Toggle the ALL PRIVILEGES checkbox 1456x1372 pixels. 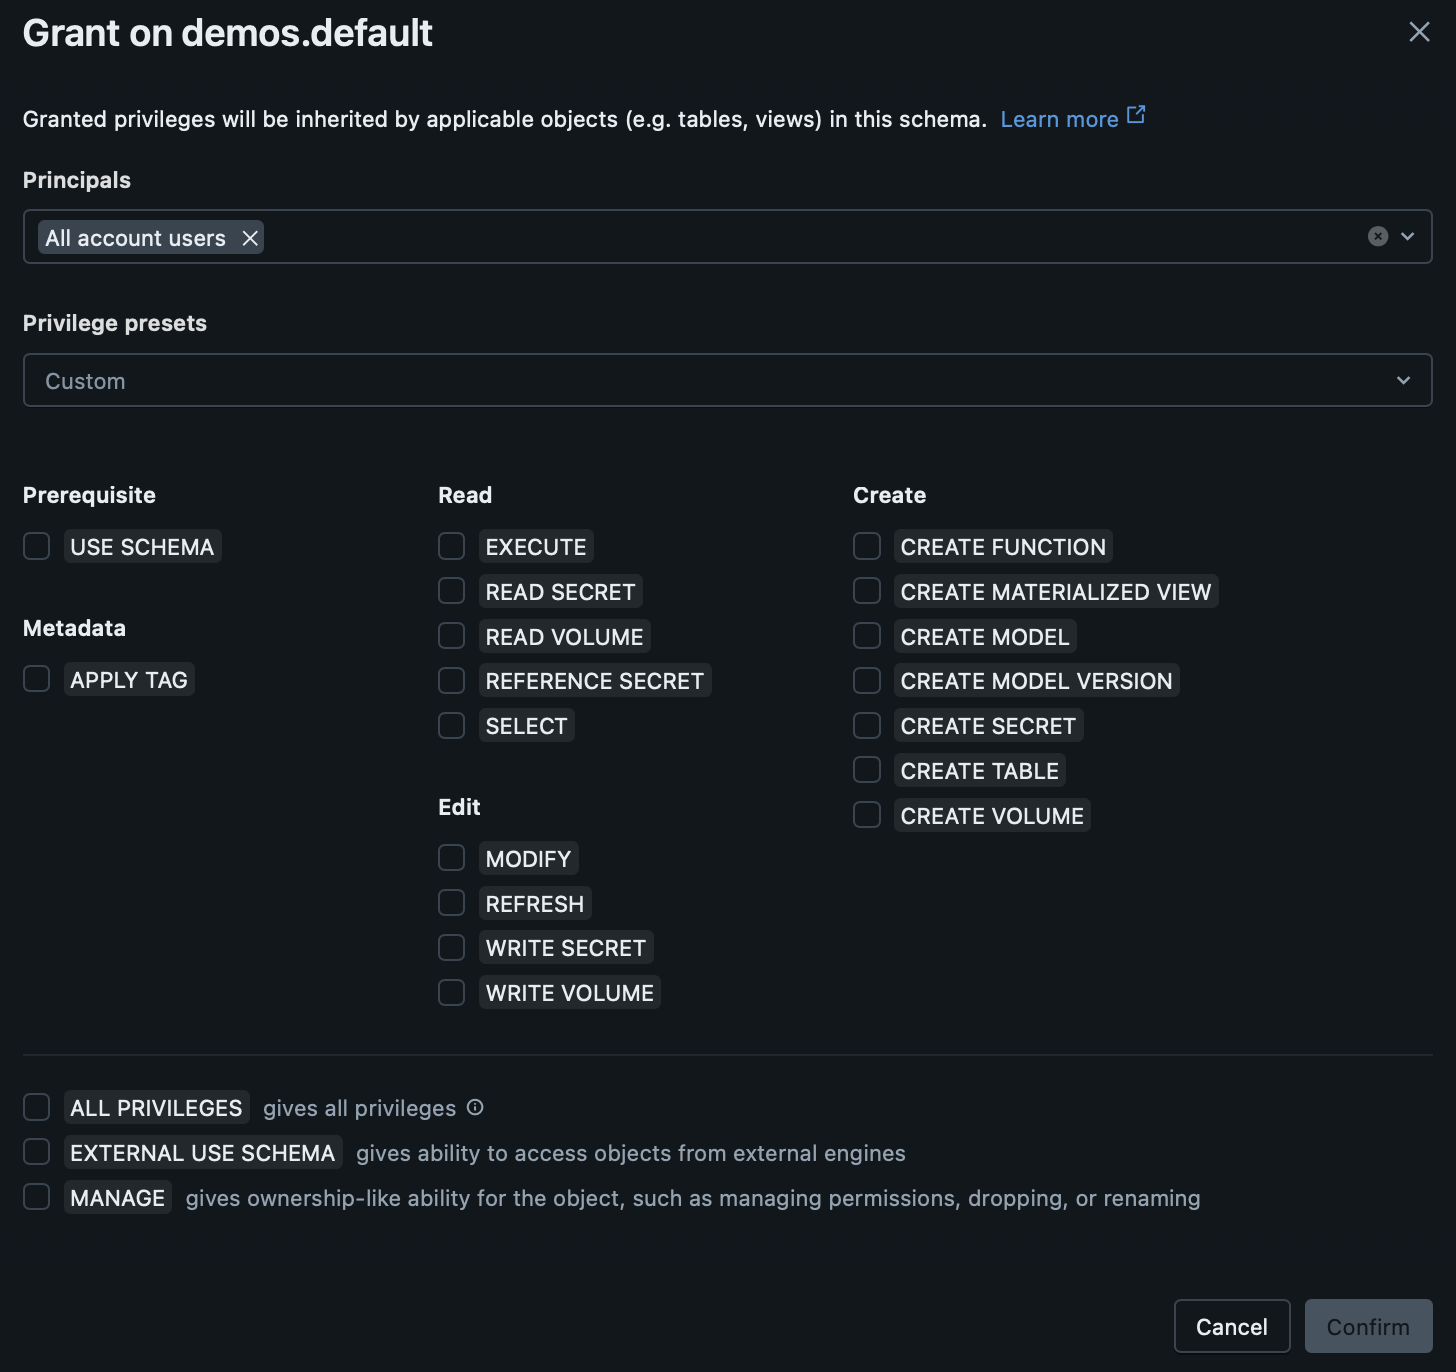coord(37,1107)
